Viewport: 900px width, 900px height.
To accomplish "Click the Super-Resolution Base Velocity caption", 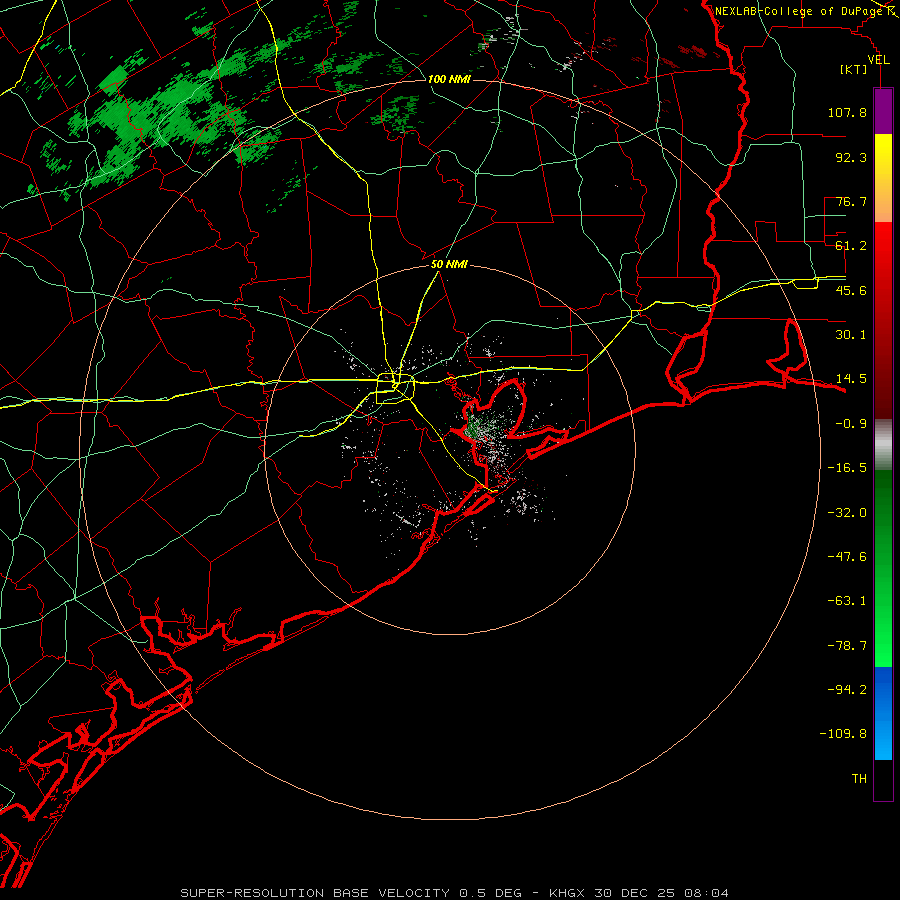I will pyautogui.click(x=454, y=893).
